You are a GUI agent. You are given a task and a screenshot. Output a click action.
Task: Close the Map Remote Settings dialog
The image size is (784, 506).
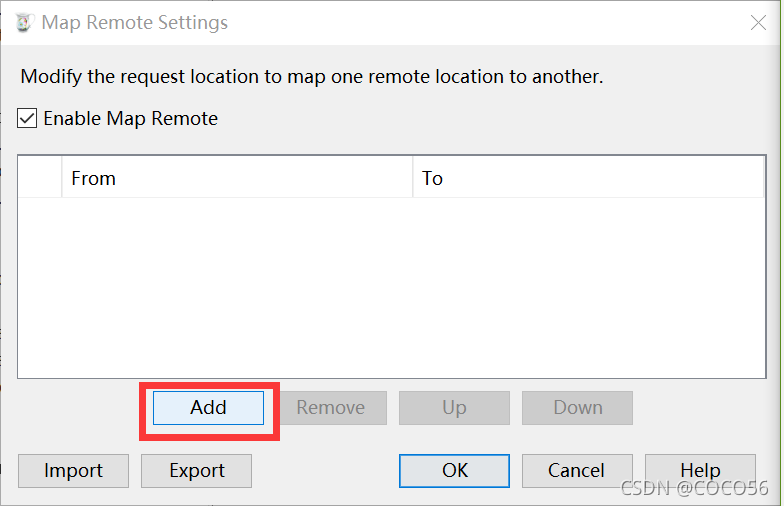[758, 22]
